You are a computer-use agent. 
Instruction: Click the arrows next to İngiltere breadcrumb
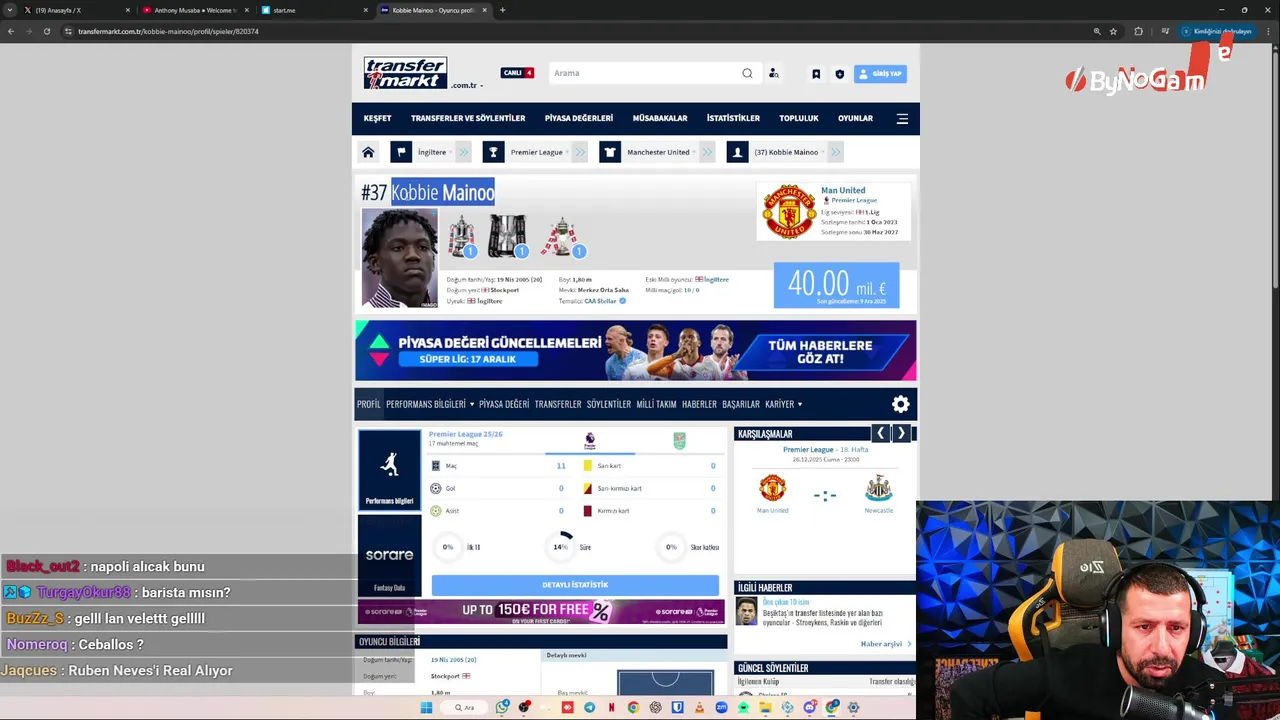[465, 152]
